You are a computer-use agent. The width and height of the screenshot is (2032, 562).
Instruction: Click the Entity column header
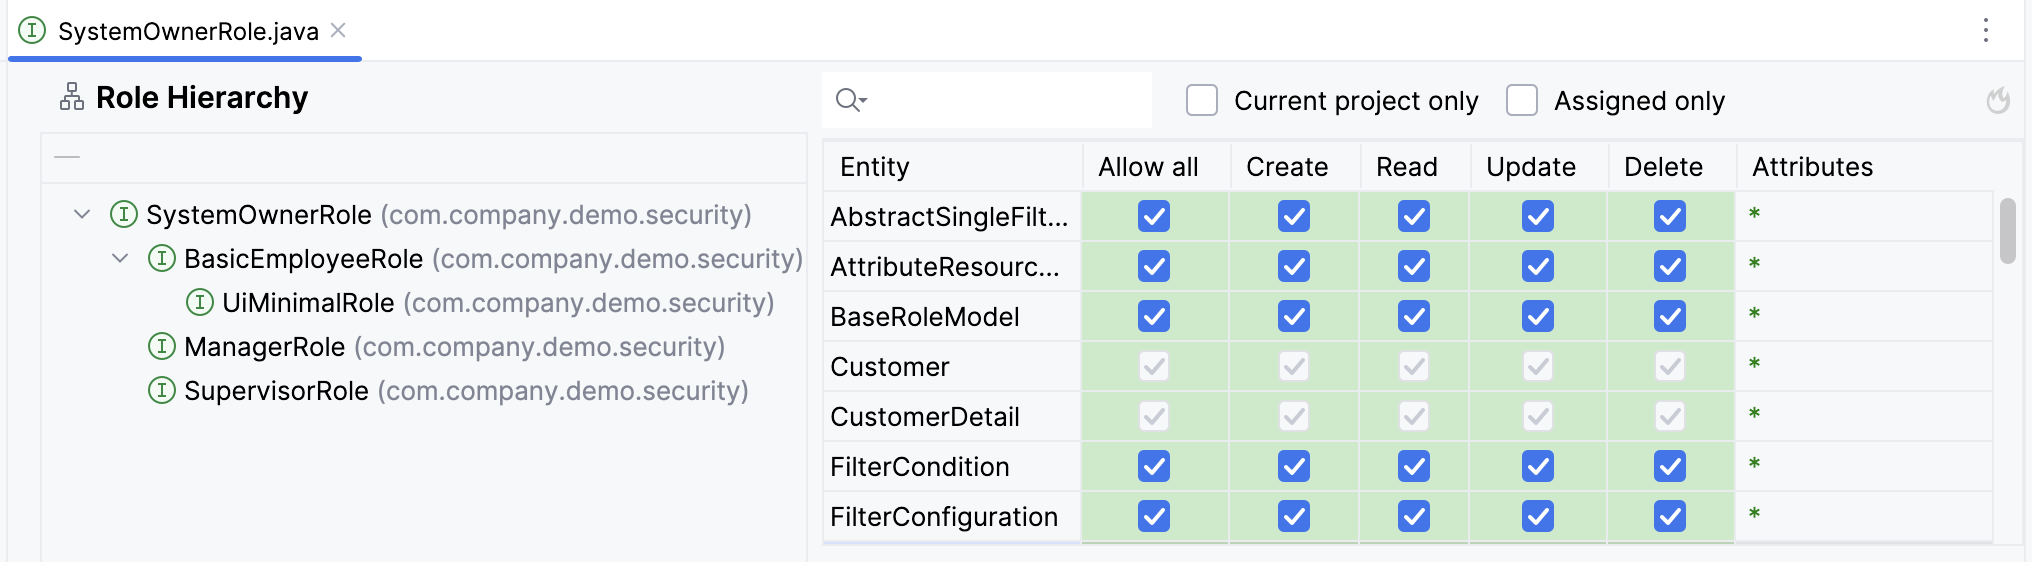[875, 167]
